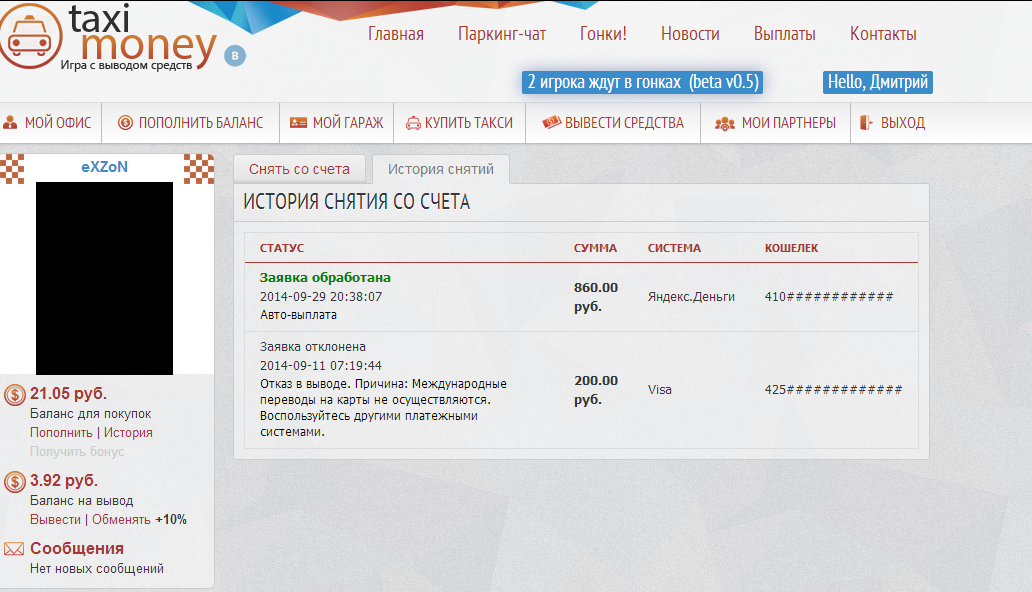1032x592 pixels.
Task: Open the Сообщения link
Action: (77, 549)
